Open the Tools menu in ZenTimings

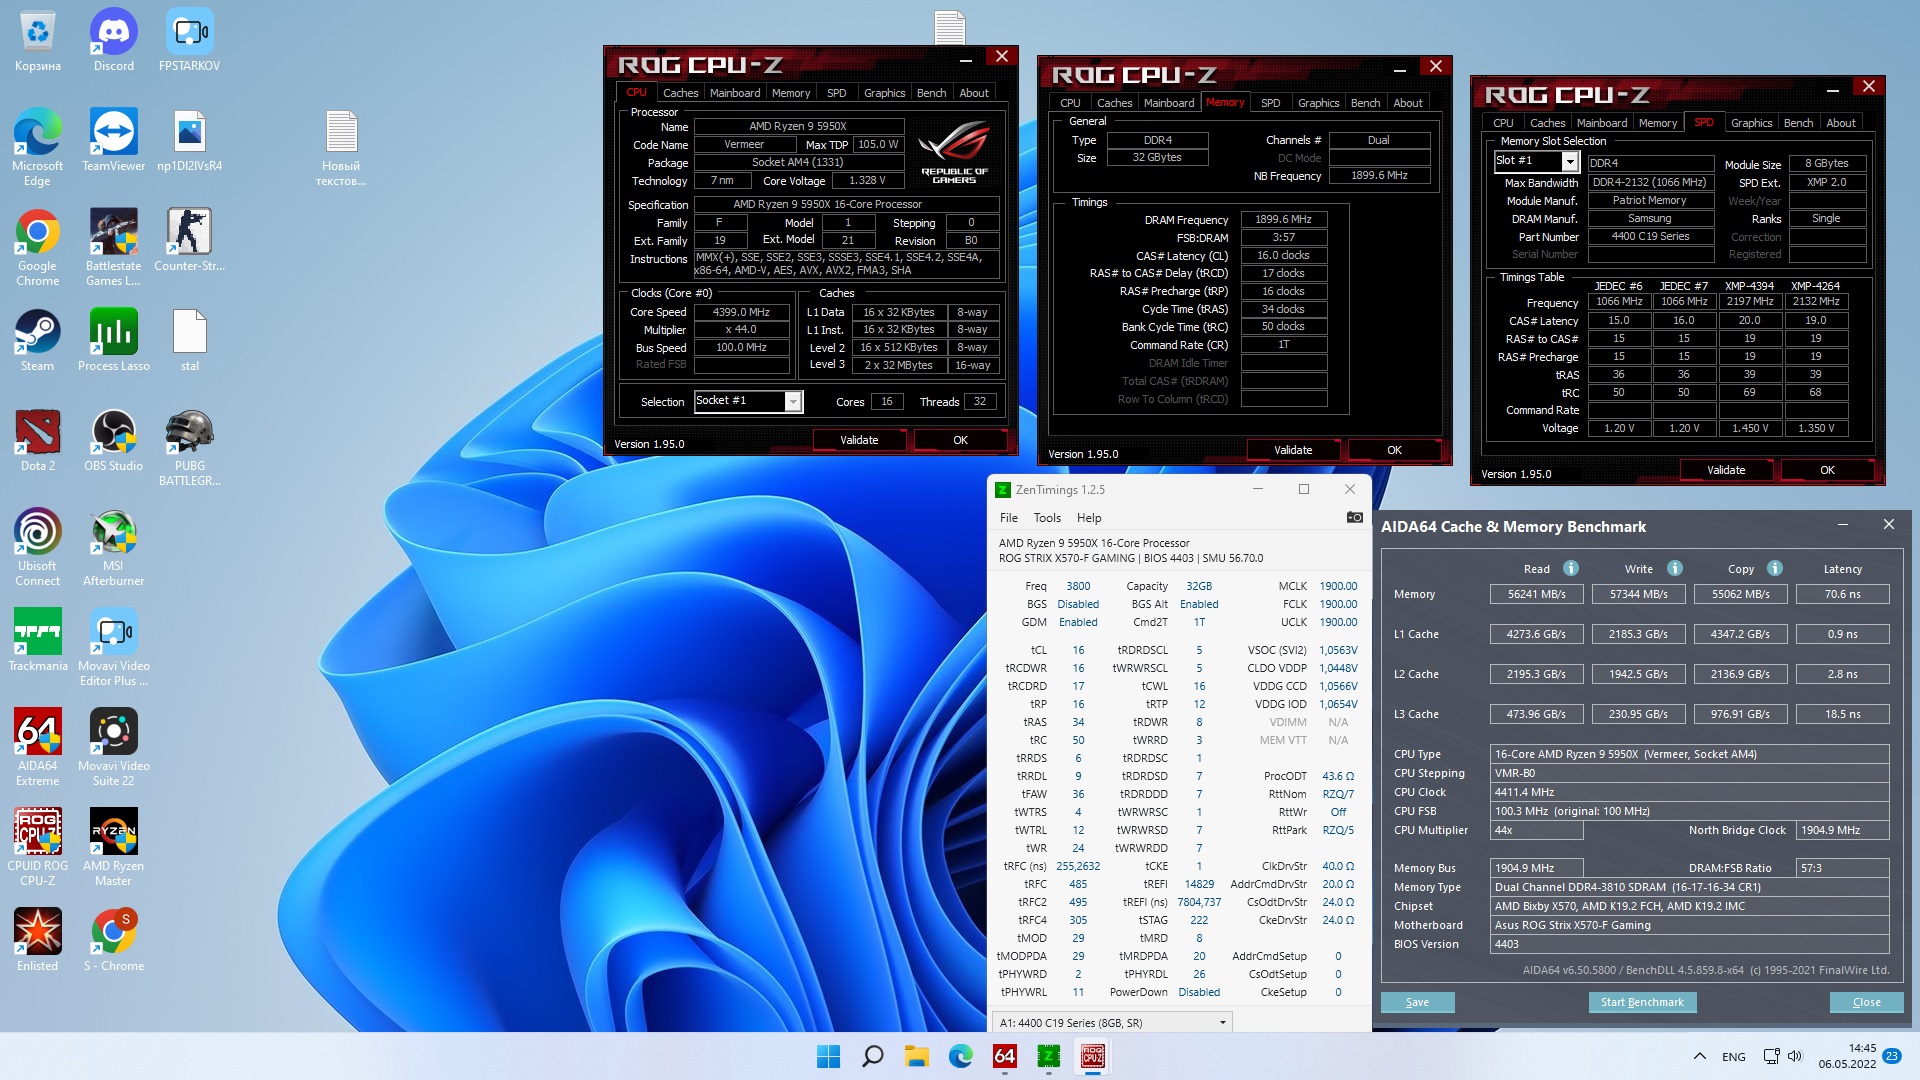click(1046, 517)
